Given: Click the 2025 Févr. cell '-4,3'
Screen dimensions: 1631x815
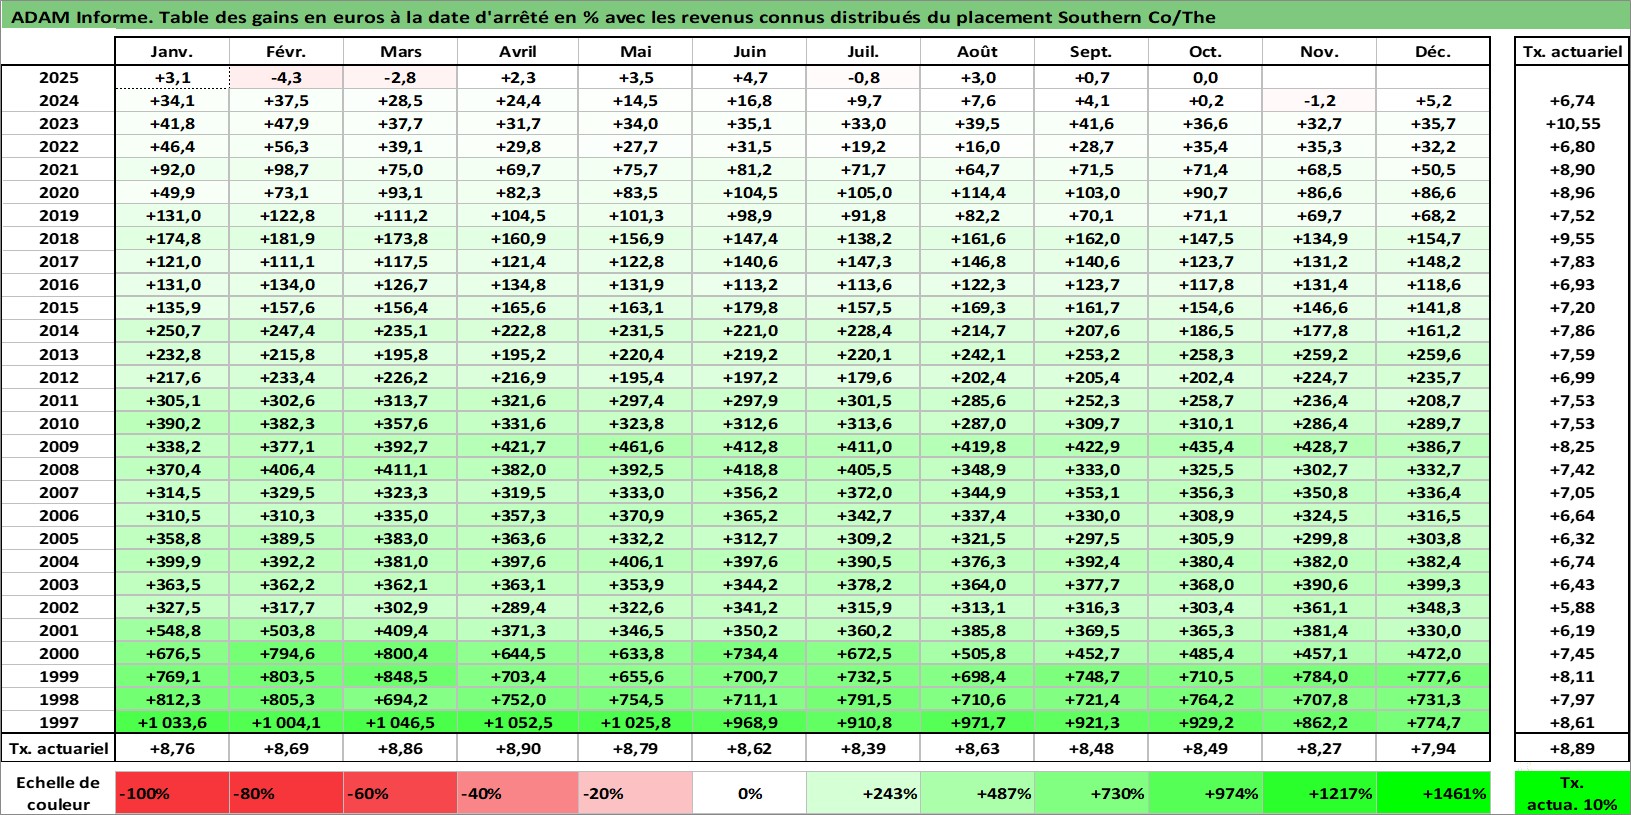Looking at the screenshot, I should (x=286, y=77).
